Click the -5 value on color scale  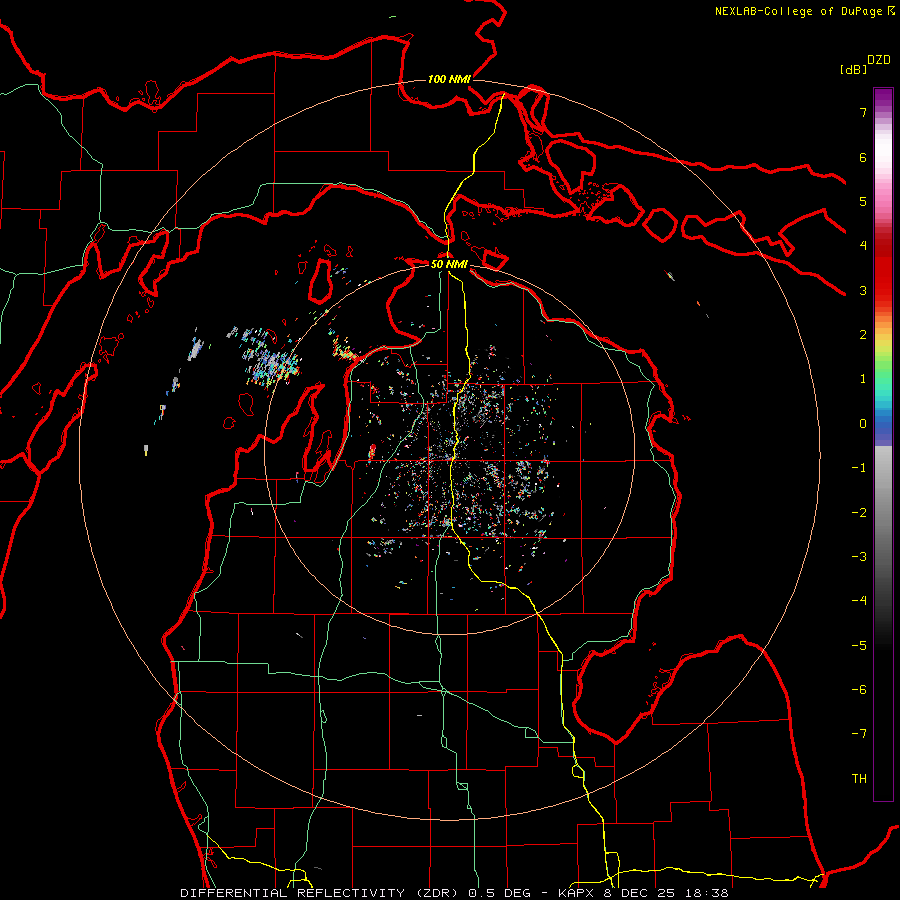click(x=859, y=646)
